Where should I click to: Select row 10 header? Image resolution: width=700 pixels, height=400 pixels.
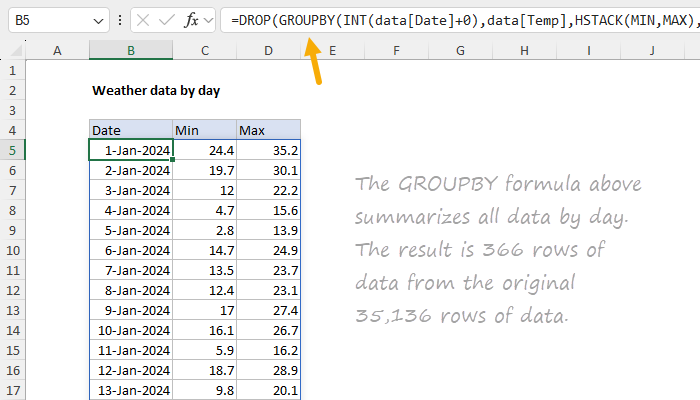point(12,250)
